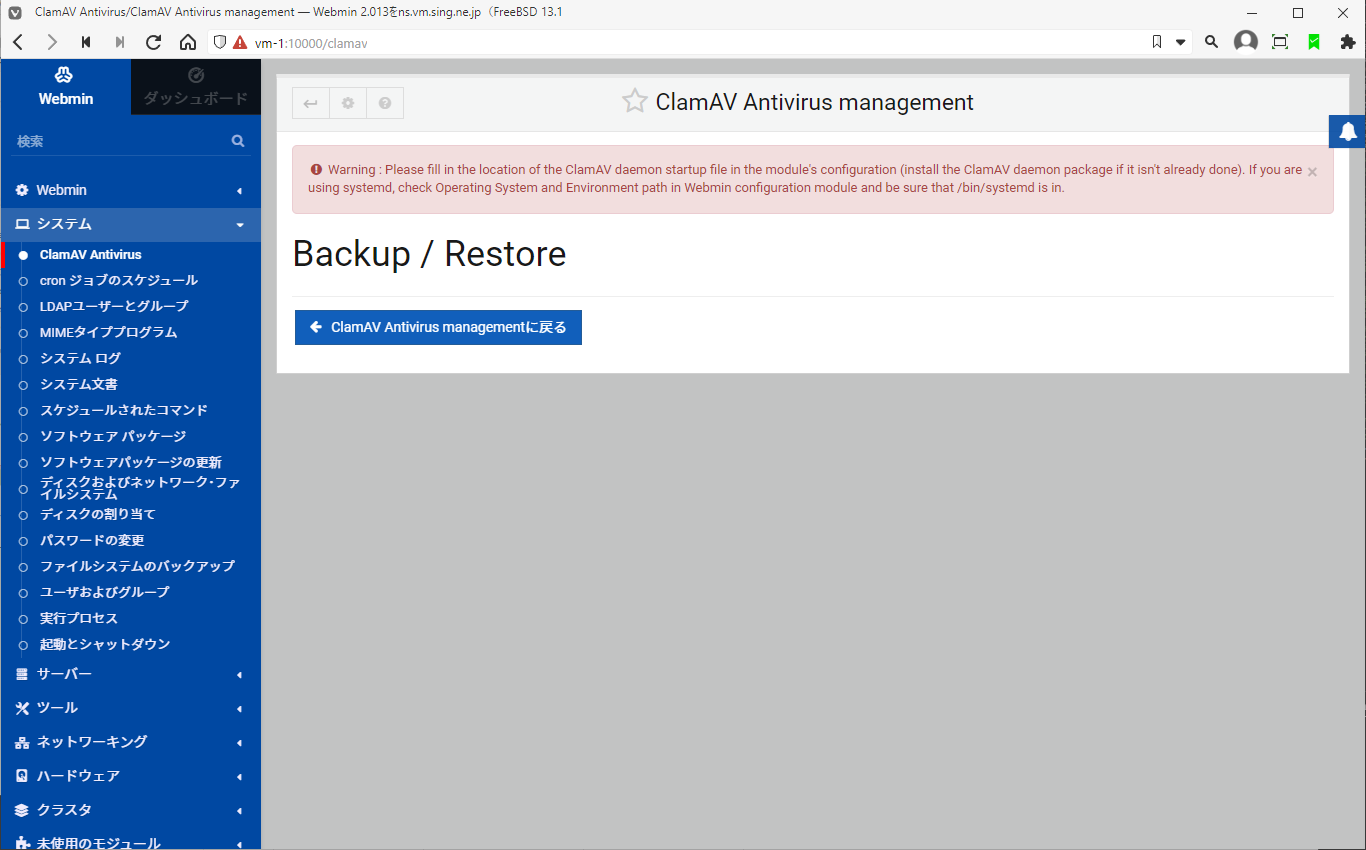Viewport: 1366px width, 850px height.
Task: Open module help via the question mark button
Action: (x=385, y=103)
